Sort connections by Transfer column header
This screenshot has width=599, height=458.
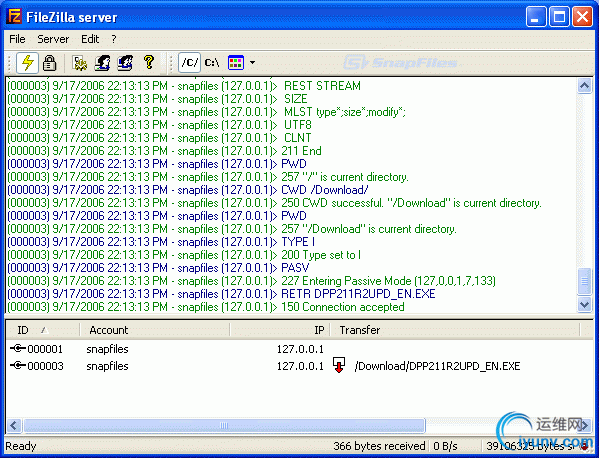click(x=455, y=330)
